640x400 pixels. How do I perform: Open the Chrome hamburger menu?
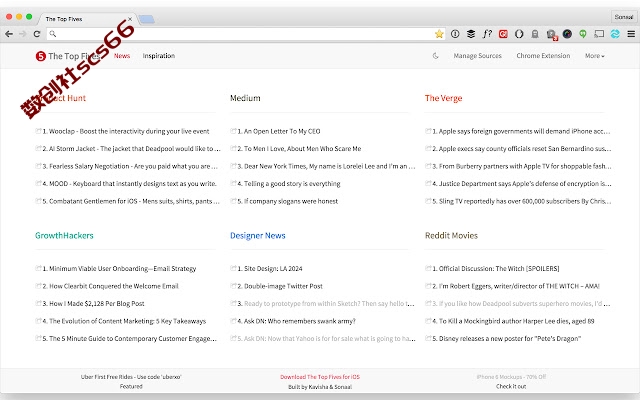click(x=631, y=34)
